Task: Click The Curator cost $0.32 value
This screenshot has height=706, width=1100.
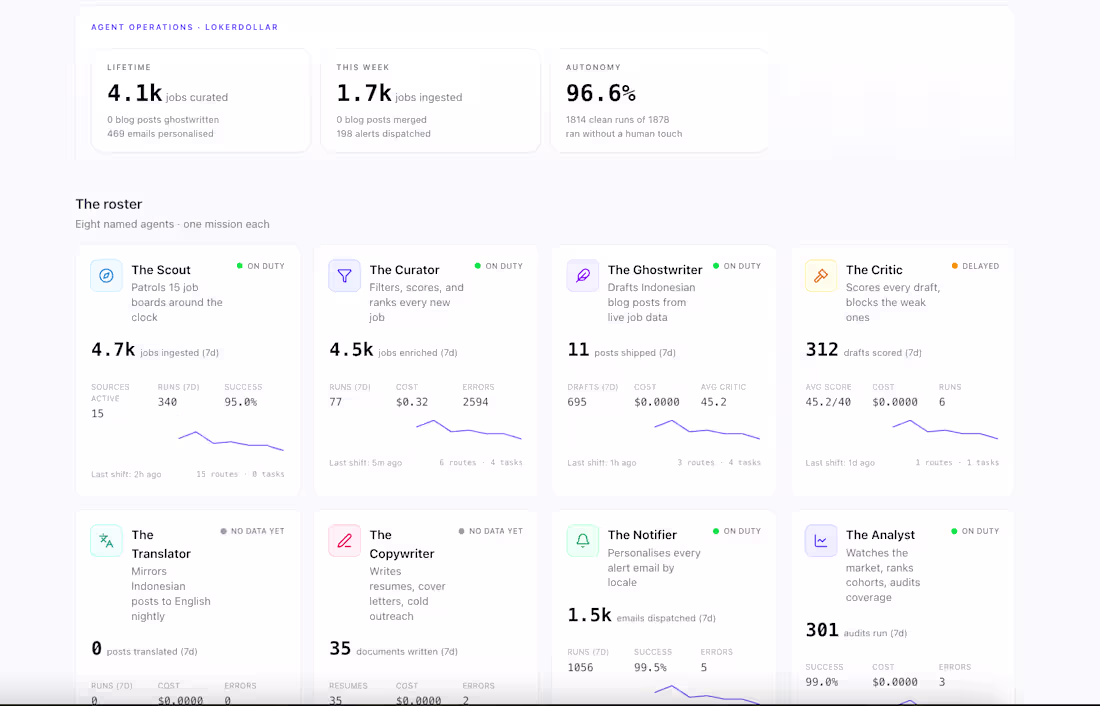Action: [x=412, y=402]
